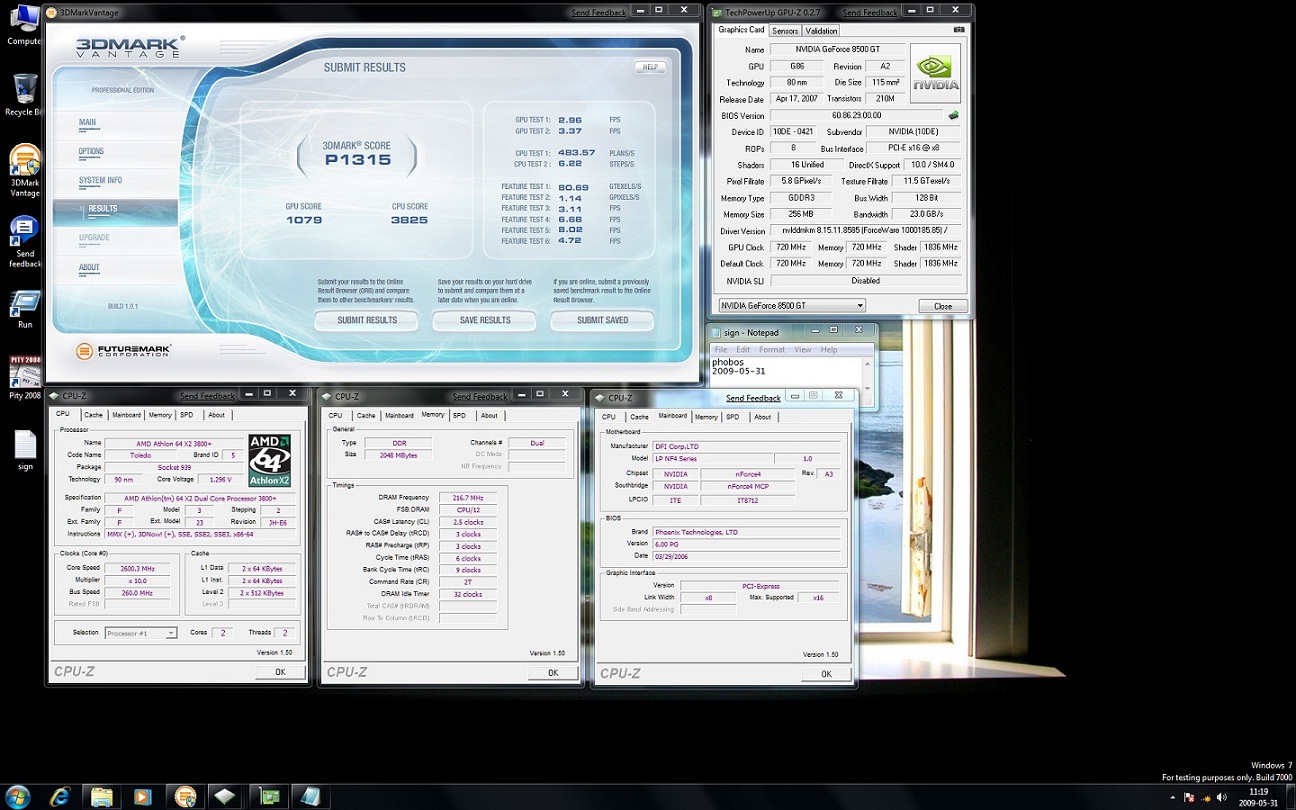The image size is (1296, 810).
Task: Click the NVIDIA logo in GPU-Z
Action: (936, 73)
